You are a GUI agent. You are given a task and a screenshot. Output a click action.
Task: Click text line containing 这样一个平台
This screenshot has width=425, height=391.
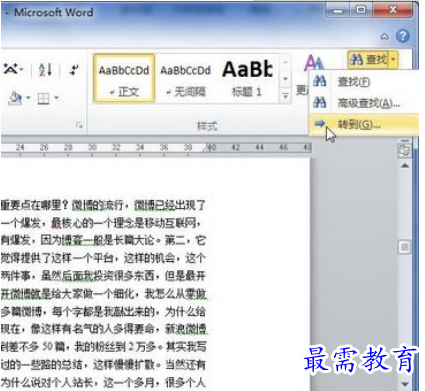(x=103, y=258)
